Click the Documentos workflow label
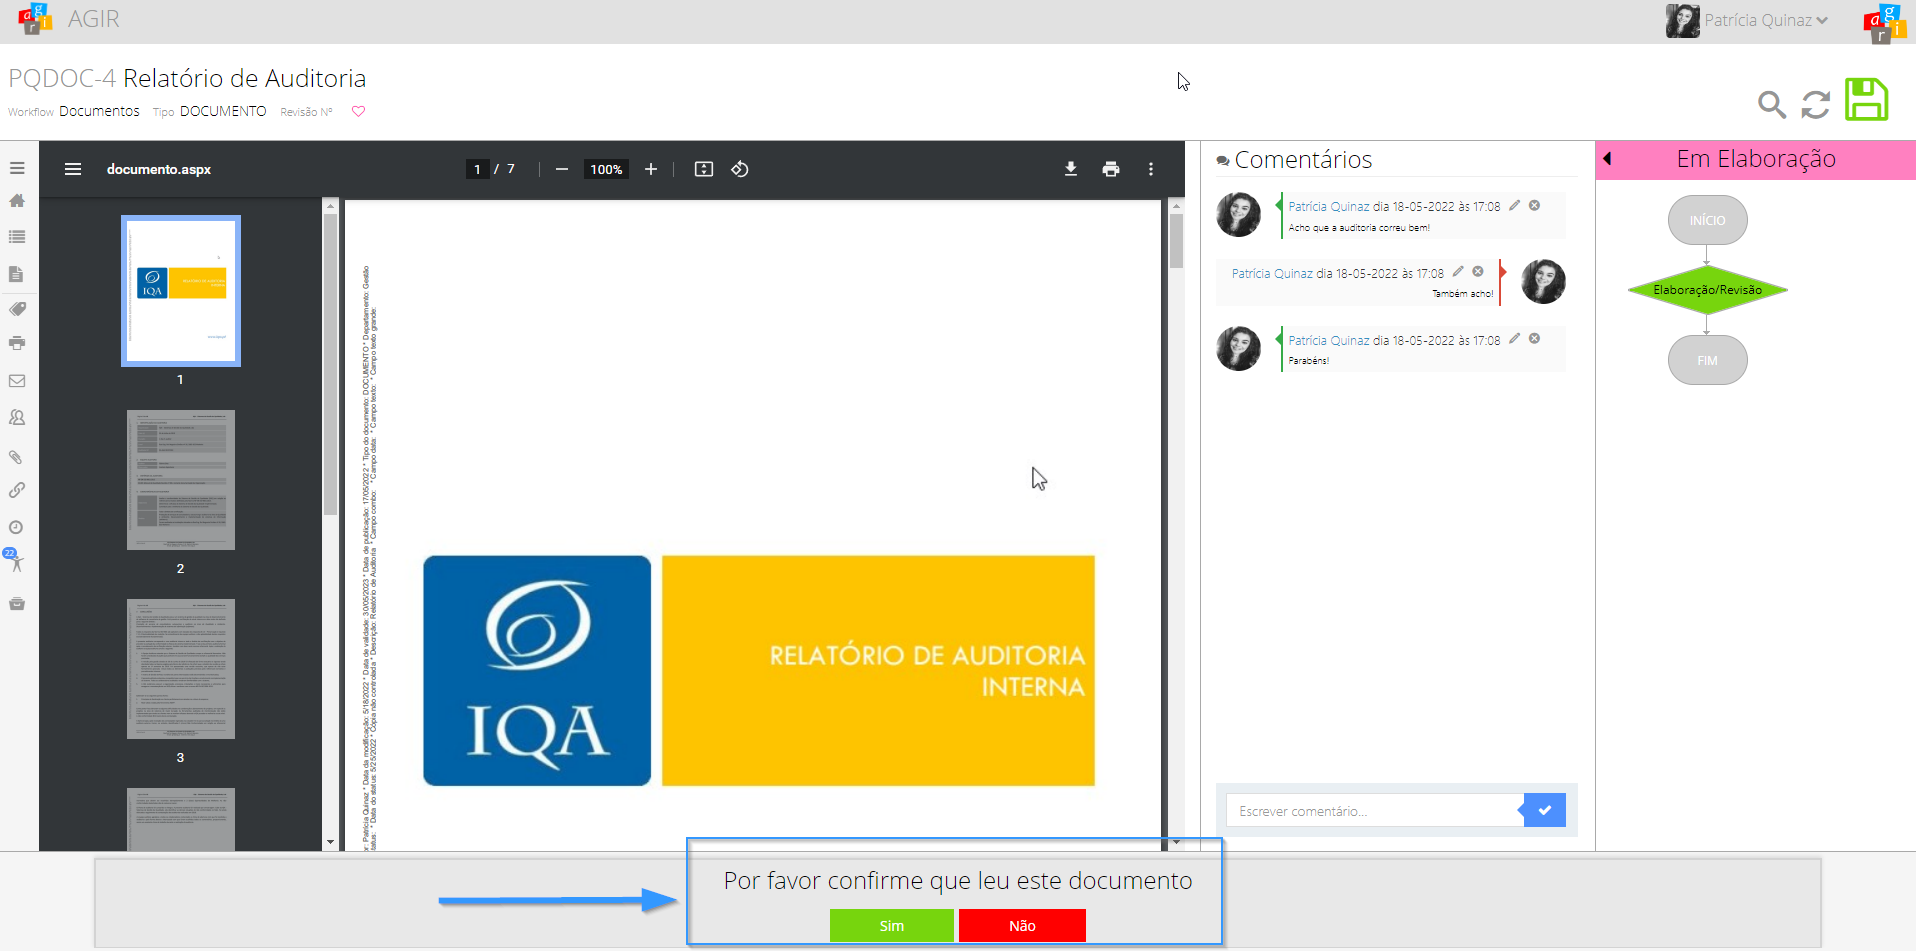Image resolution: width=1916 pixels, height=951 pixels. 99,111
